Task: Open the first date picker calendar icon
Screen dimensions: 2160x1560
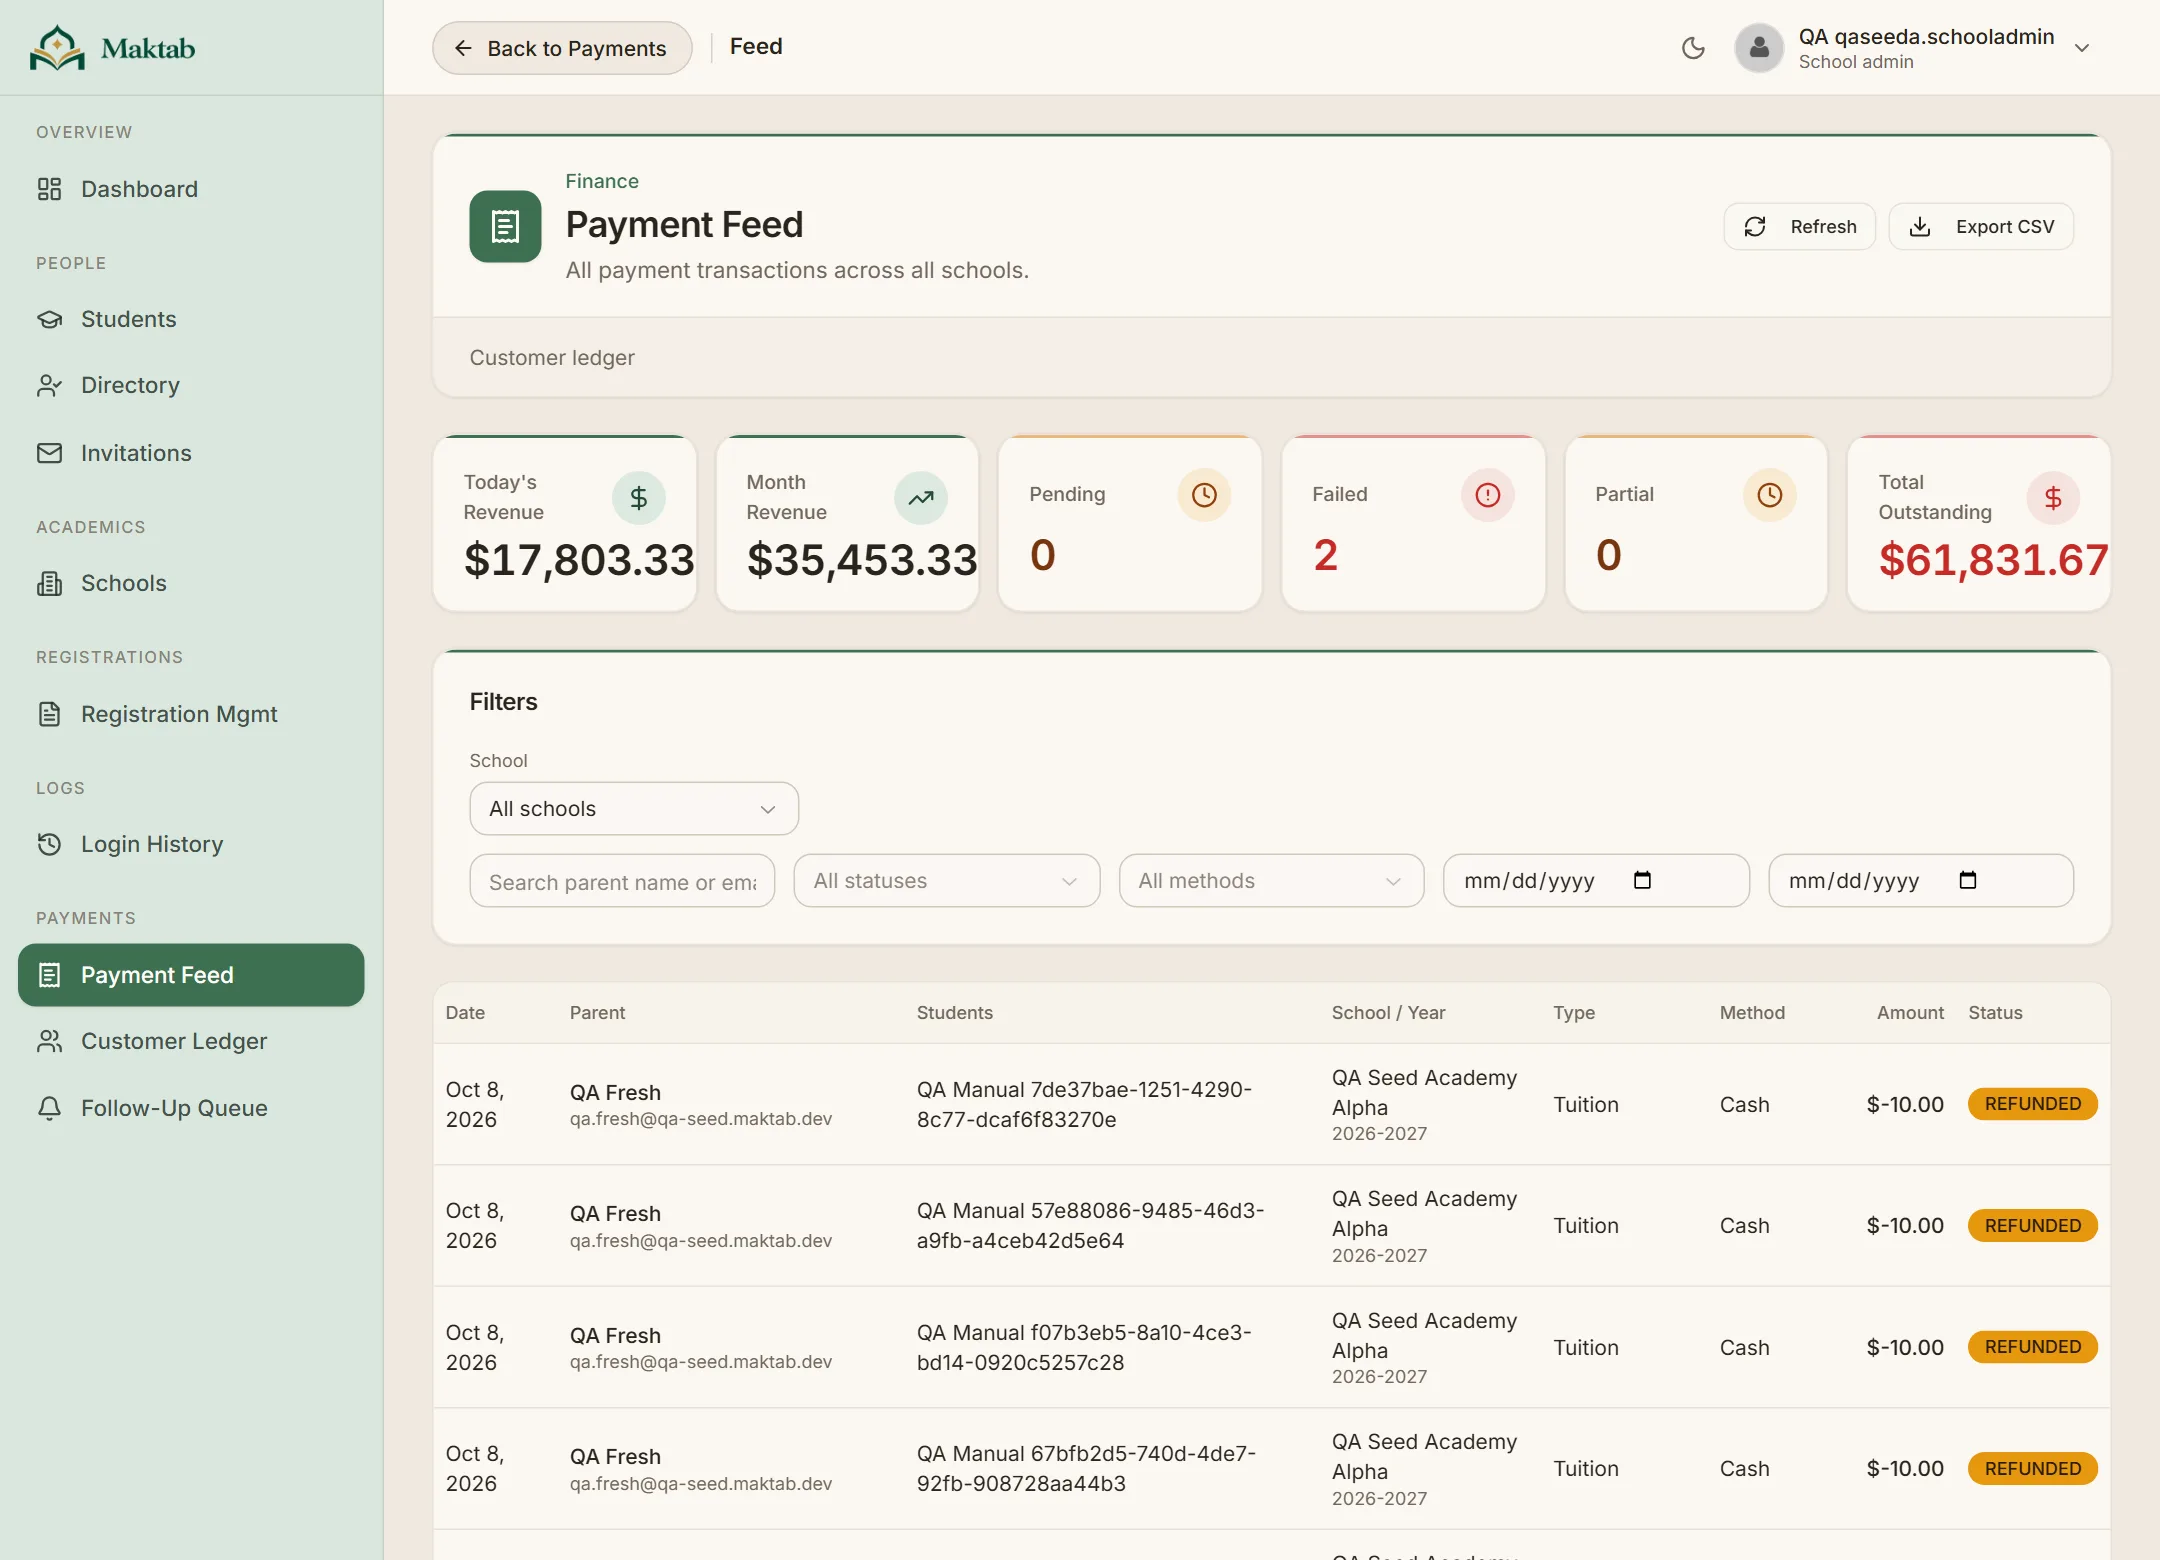Action: point(1642,881)
